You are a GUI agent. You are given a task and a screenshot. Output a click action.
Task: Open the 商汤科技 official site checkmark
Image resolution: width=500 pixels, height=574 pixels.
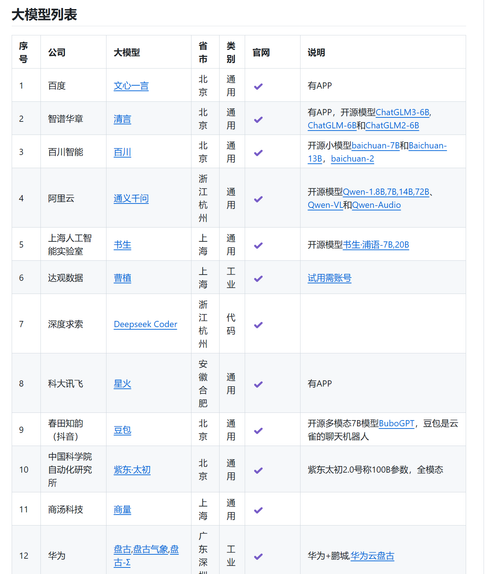click(x=258, y=510)
